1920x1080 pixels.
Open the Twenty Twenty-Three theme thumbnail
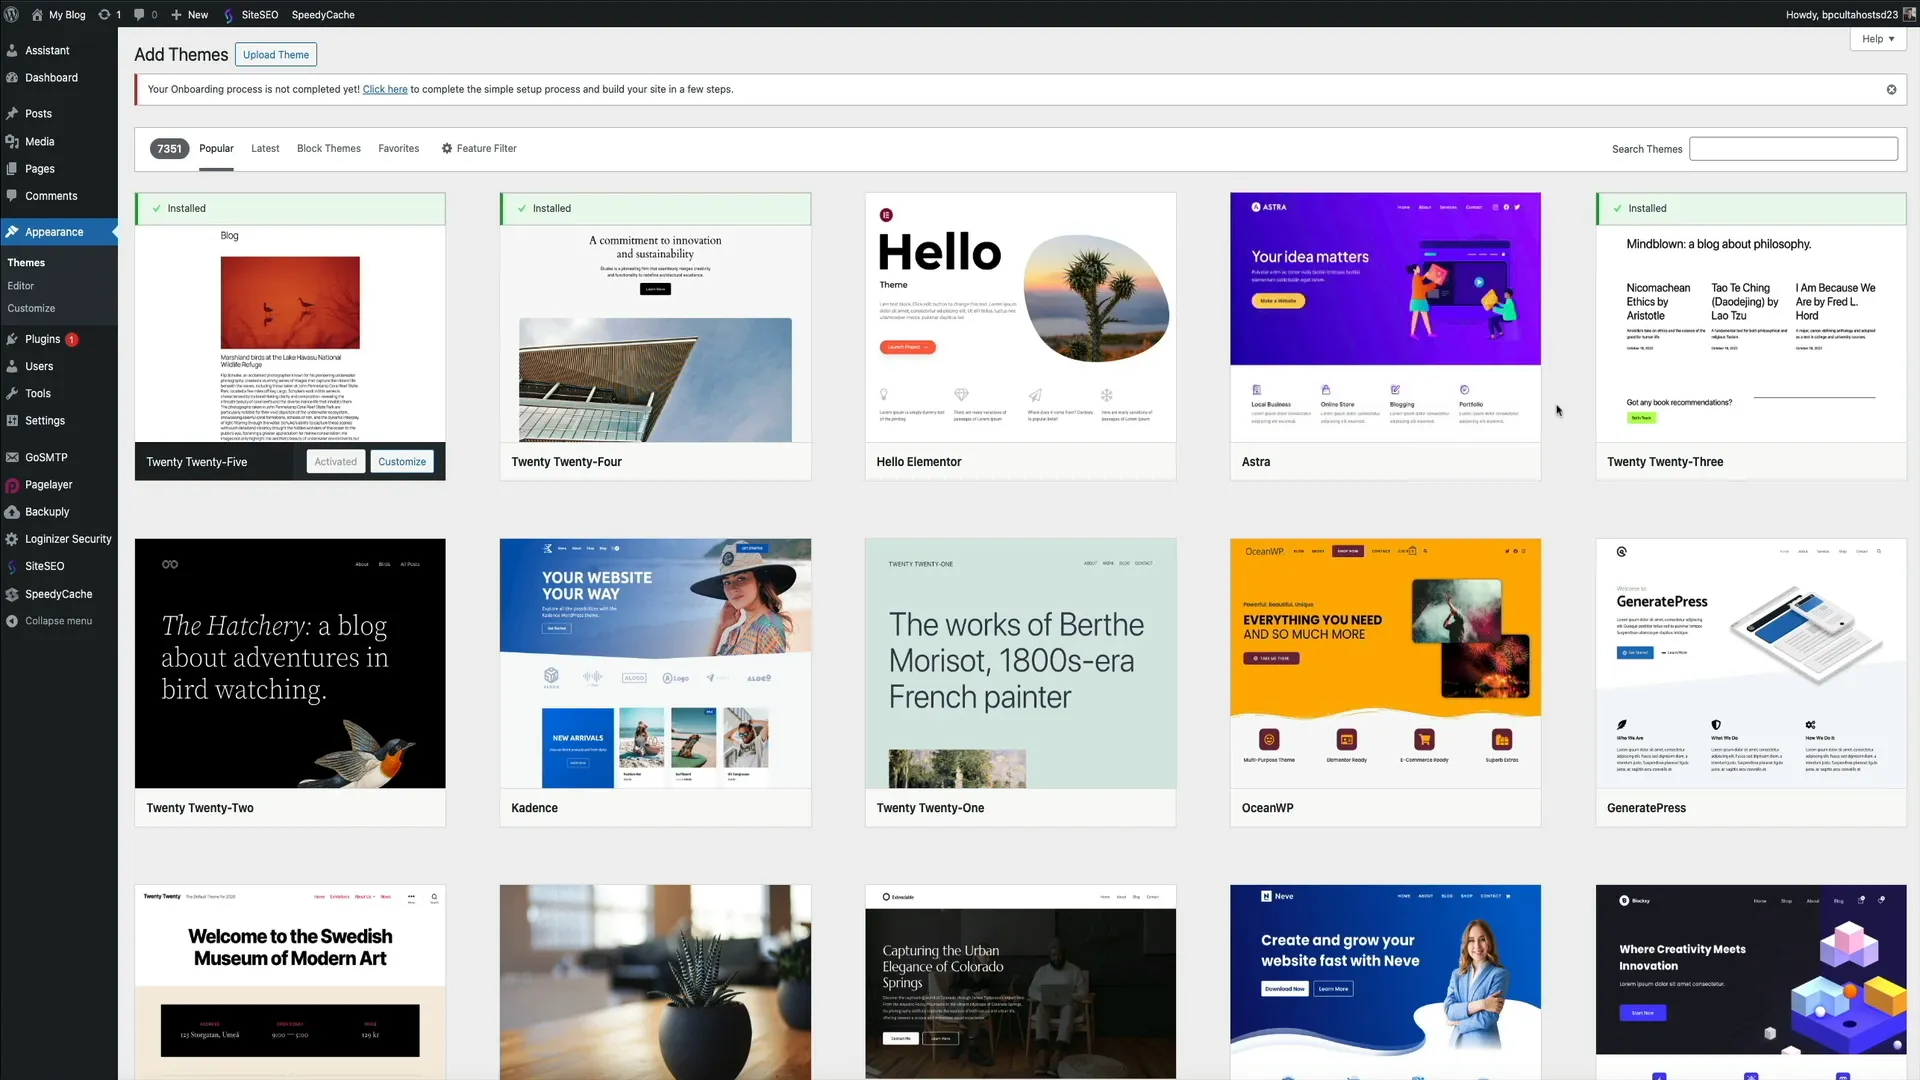[1751, 334]
